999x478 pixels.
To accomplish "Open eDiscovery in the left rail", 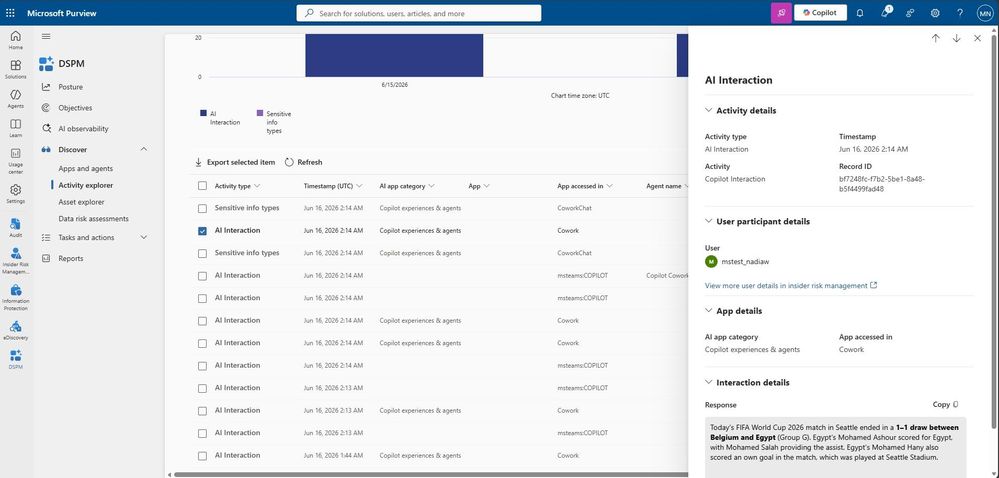I will 15,330.
